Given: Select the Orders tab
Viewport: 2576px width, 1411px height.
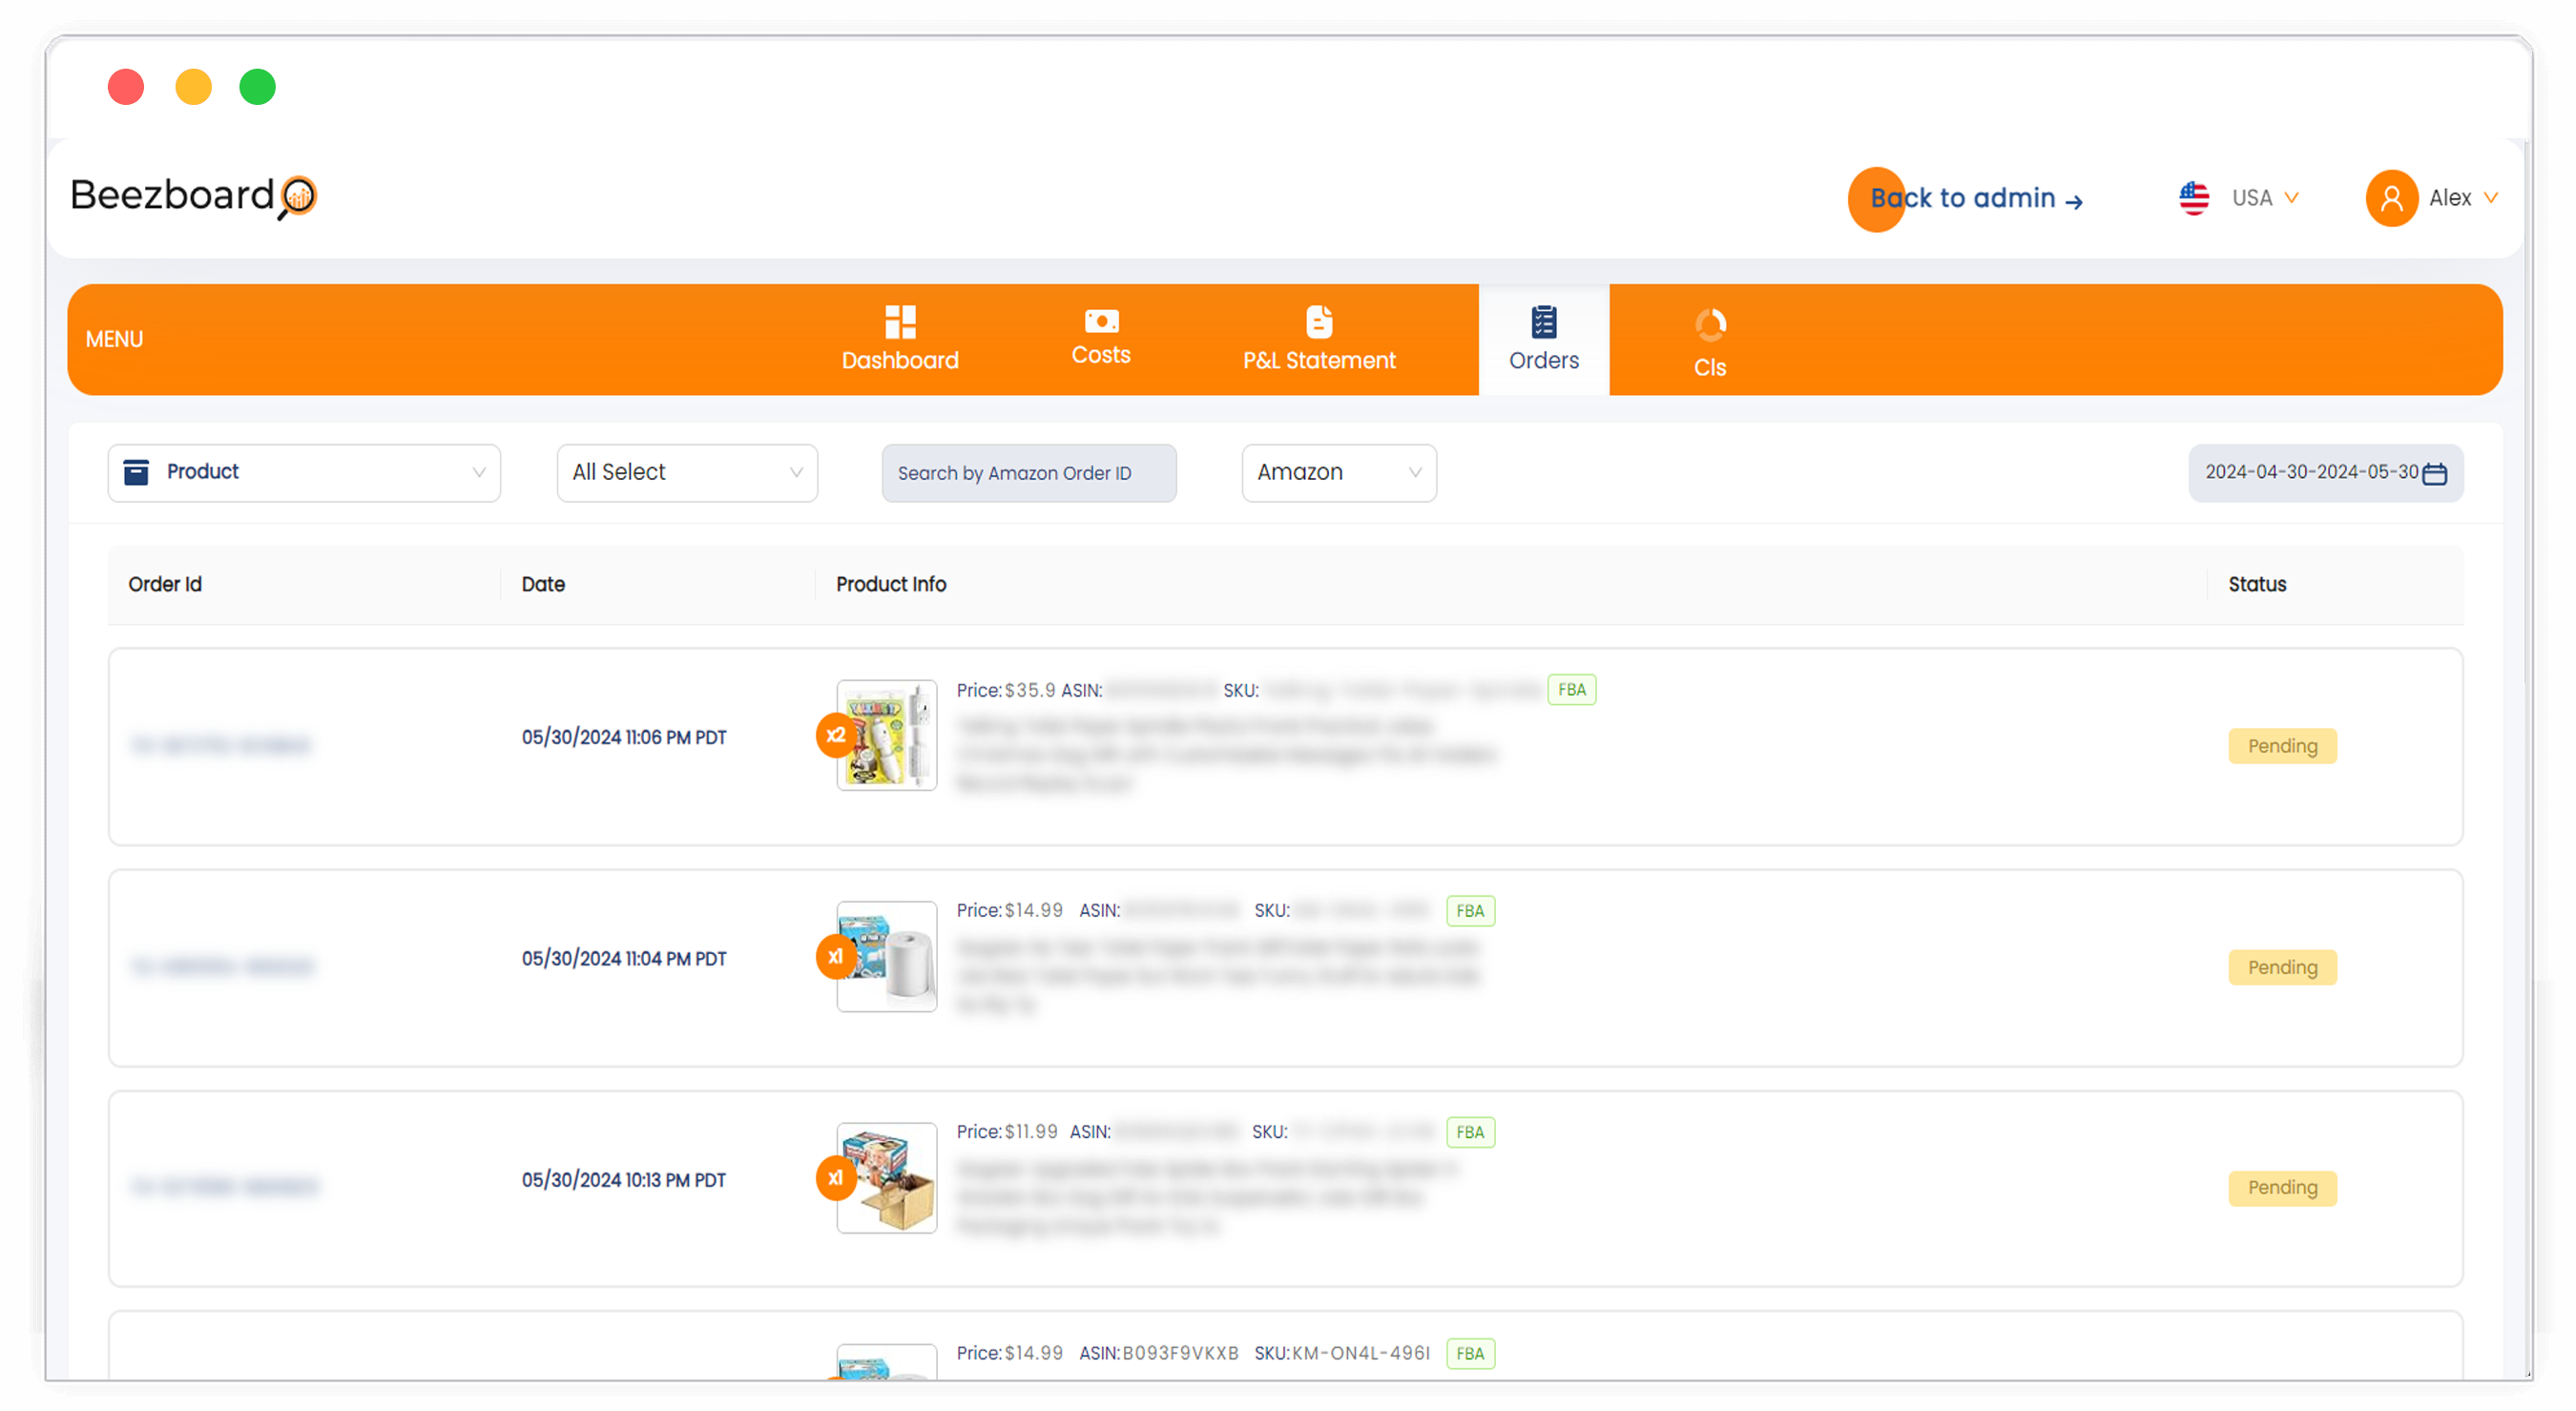Looking at the screenshot, I should pos(1544,340).
